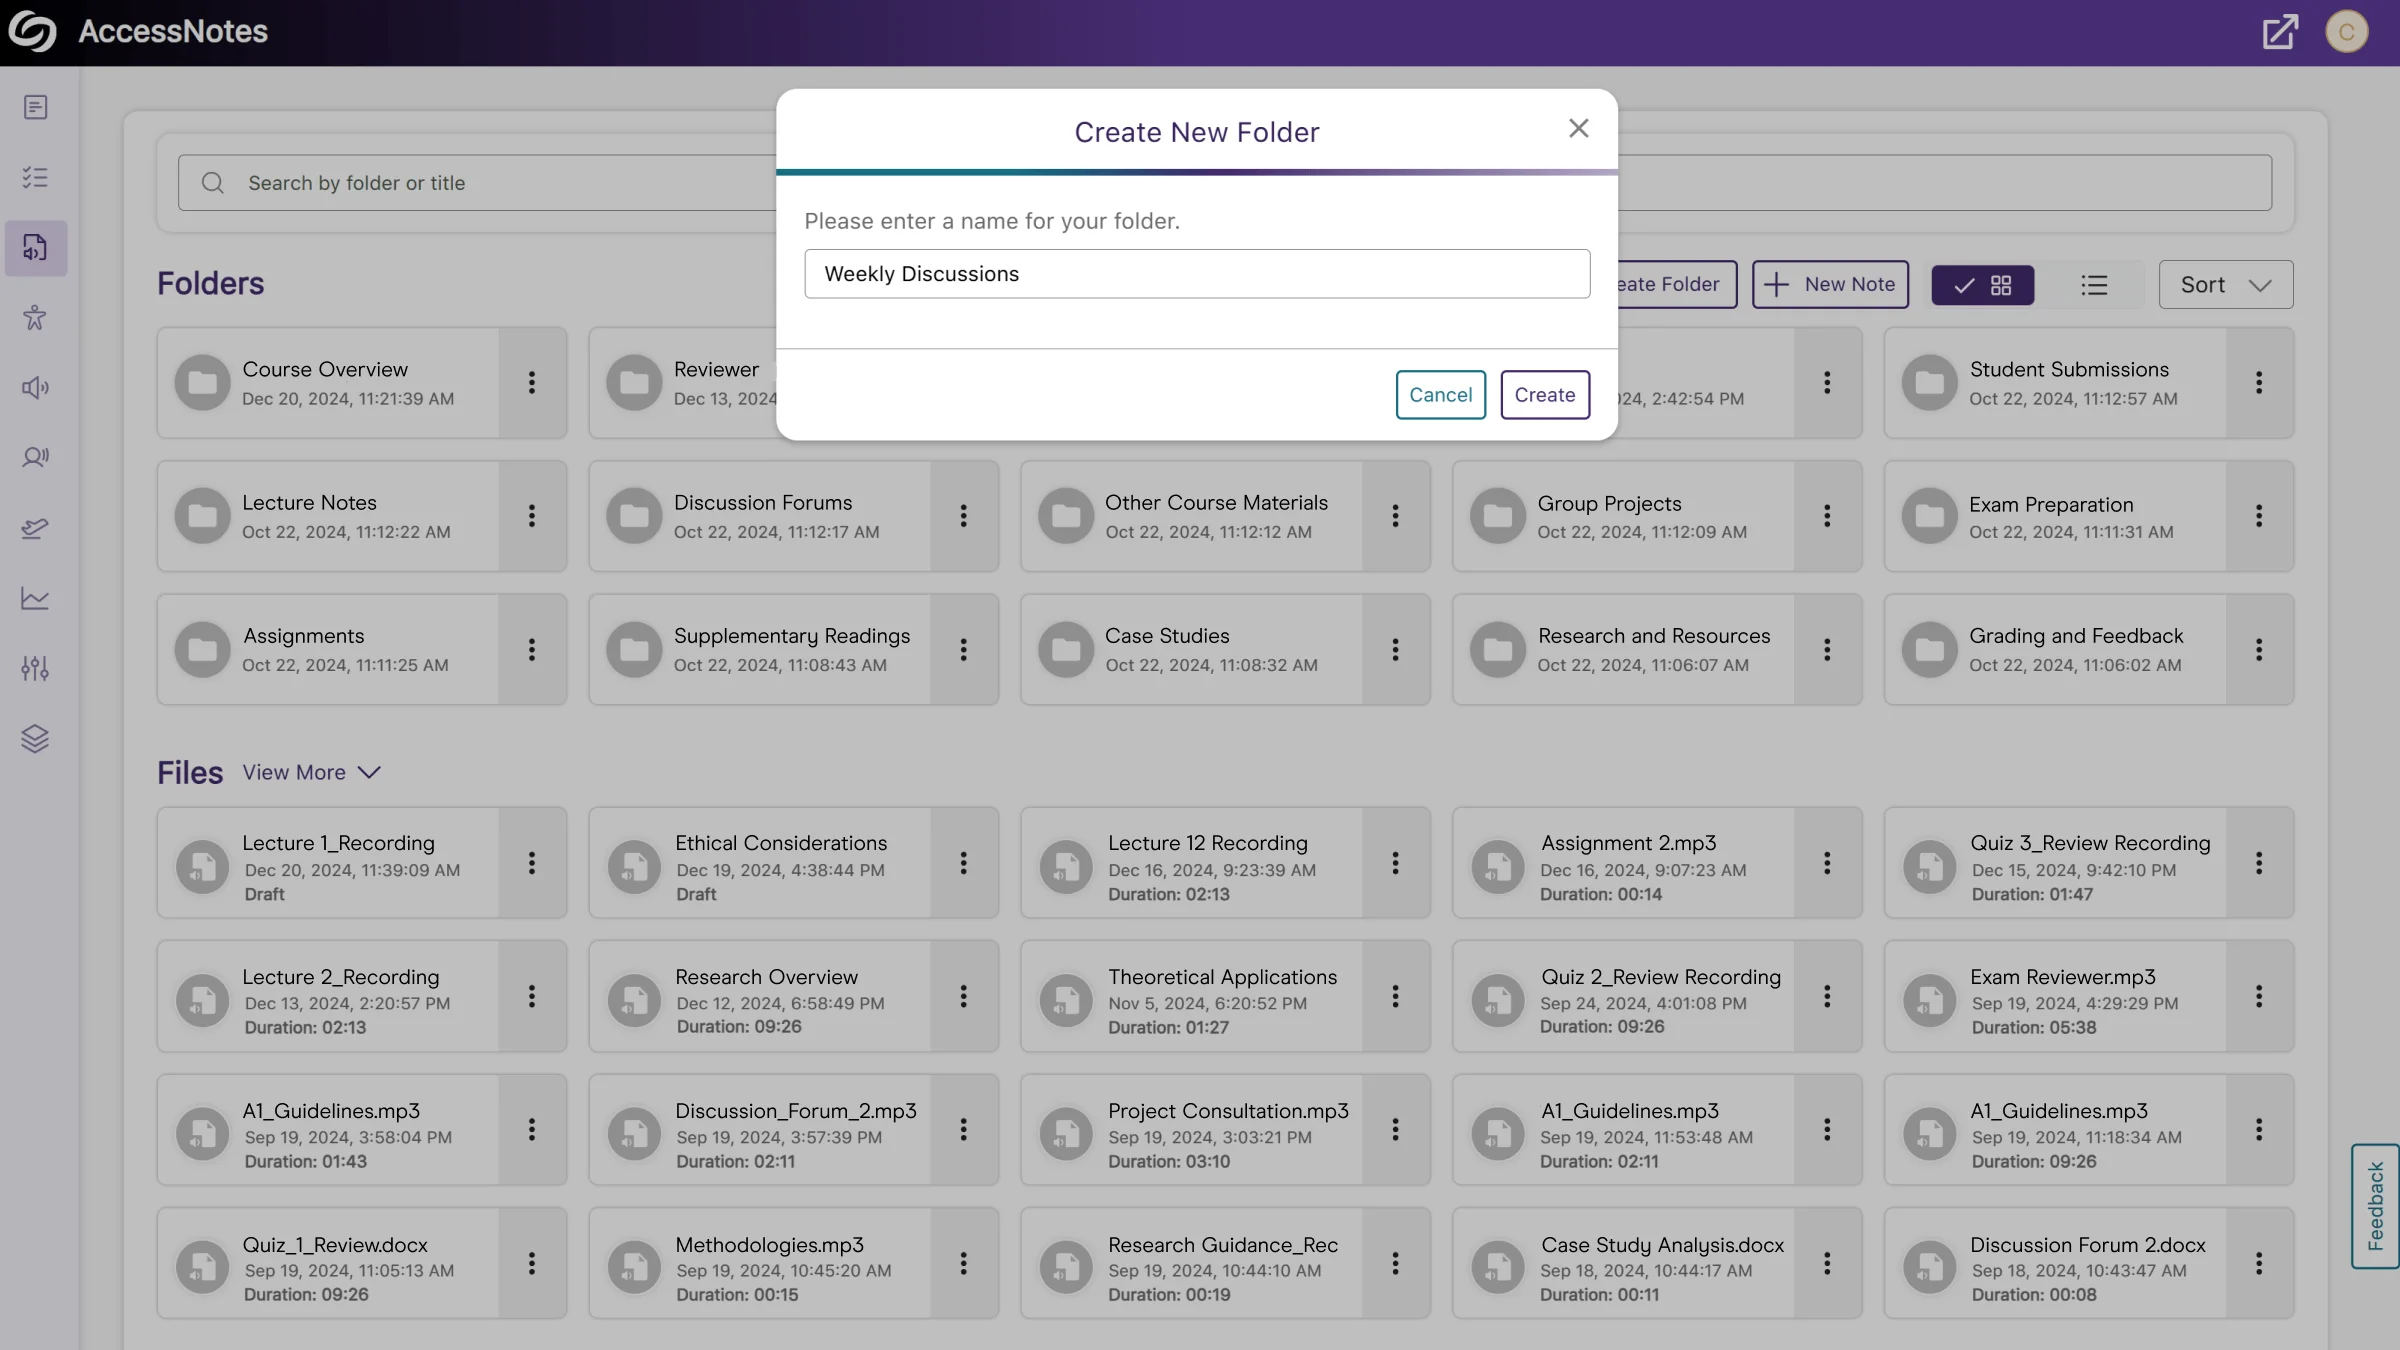Screen dimensions: 2400x1350
Task: Open Course Overview folder icon
Action: coord(203,382)
